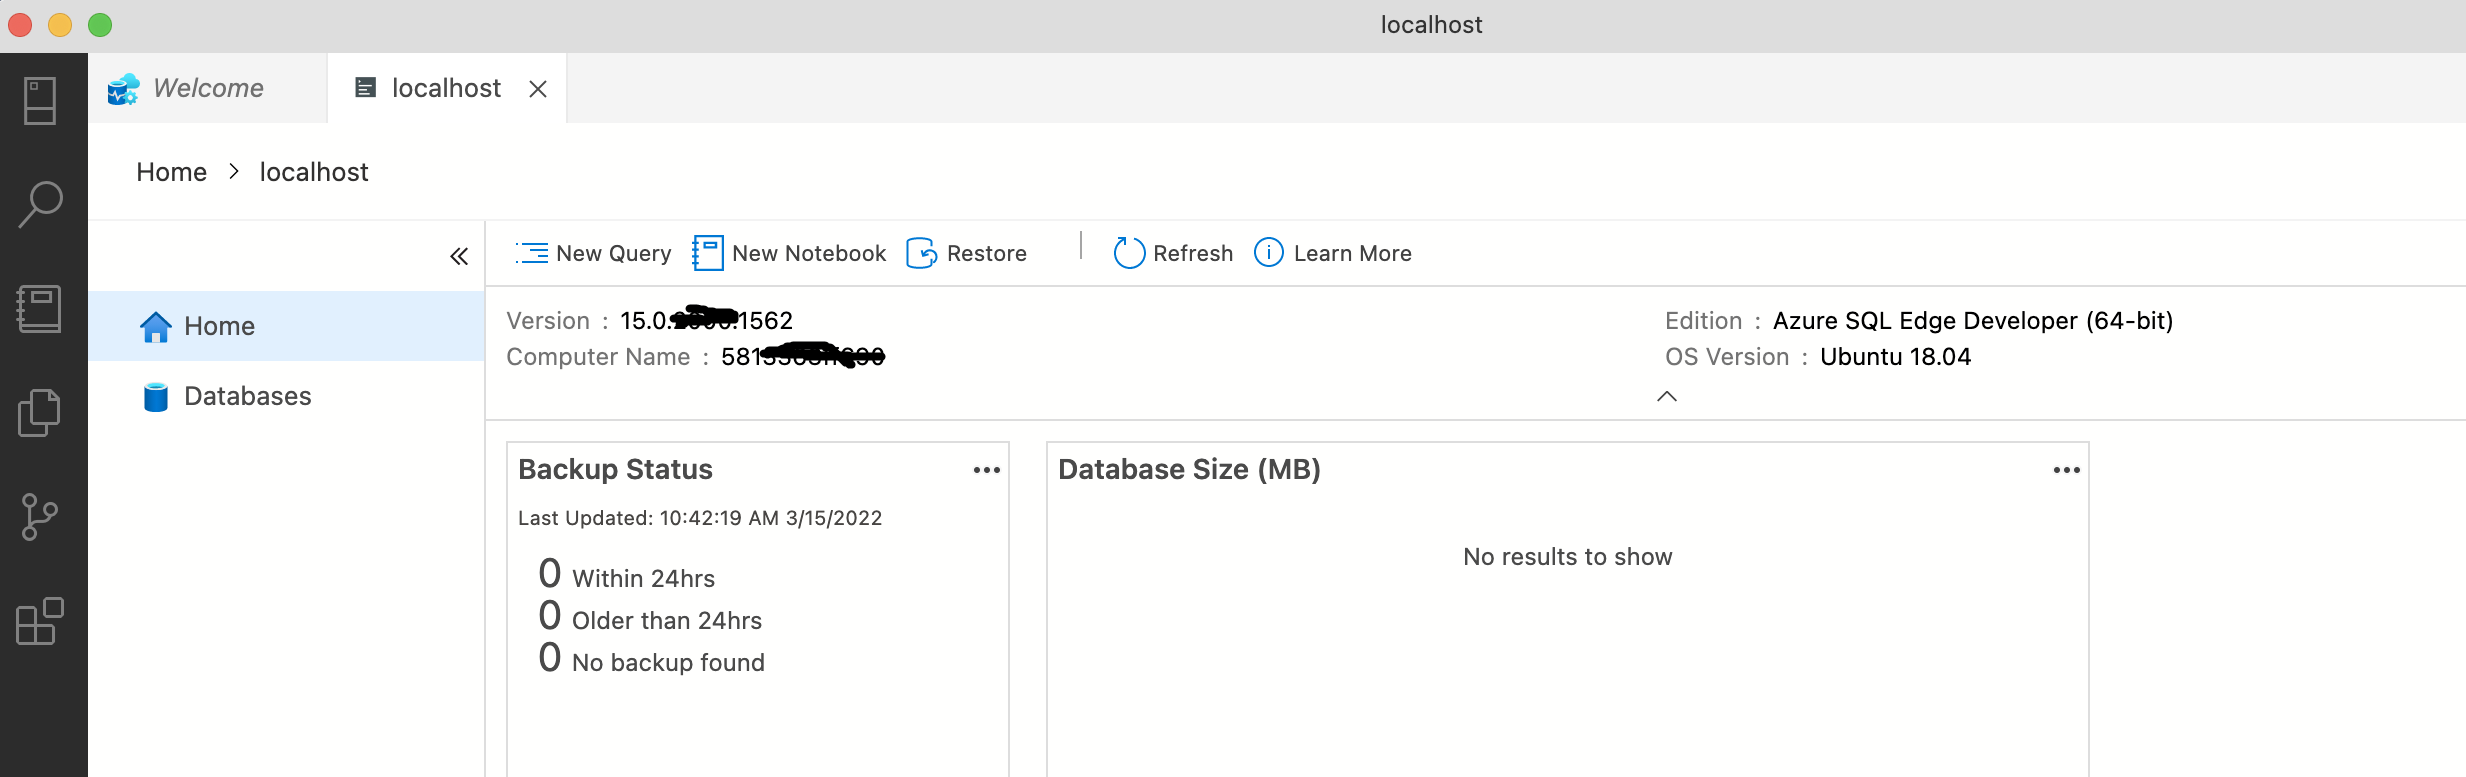Image resolution: width=2466 pixels, height=777 pixels.
Task: Click the OS Version value Ubuntu 18.04
Action: coord(1896,357)
